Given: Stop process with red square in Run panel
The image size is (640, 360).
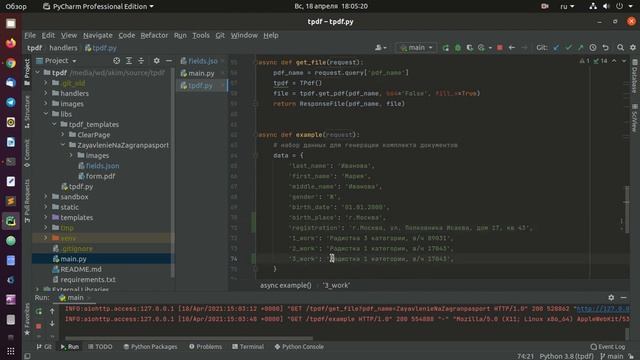Looking at the screenshot, I should tap(39, 326).
